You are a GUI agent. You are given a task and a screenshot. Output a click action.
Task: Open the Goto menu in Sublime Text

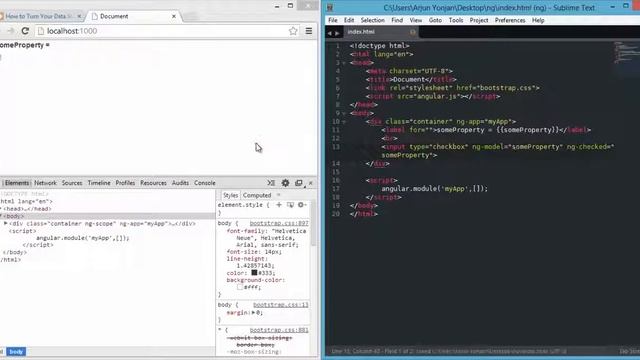[436, 20]
